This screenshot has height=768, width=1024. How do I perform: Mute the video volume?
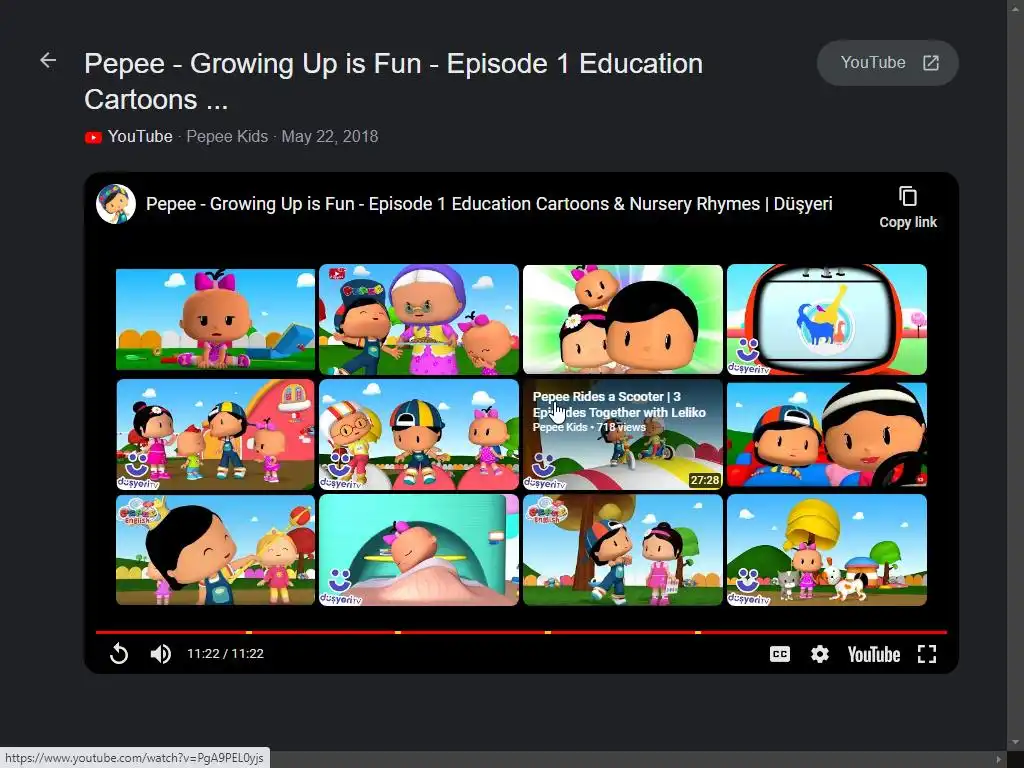(x=161, y=654)
